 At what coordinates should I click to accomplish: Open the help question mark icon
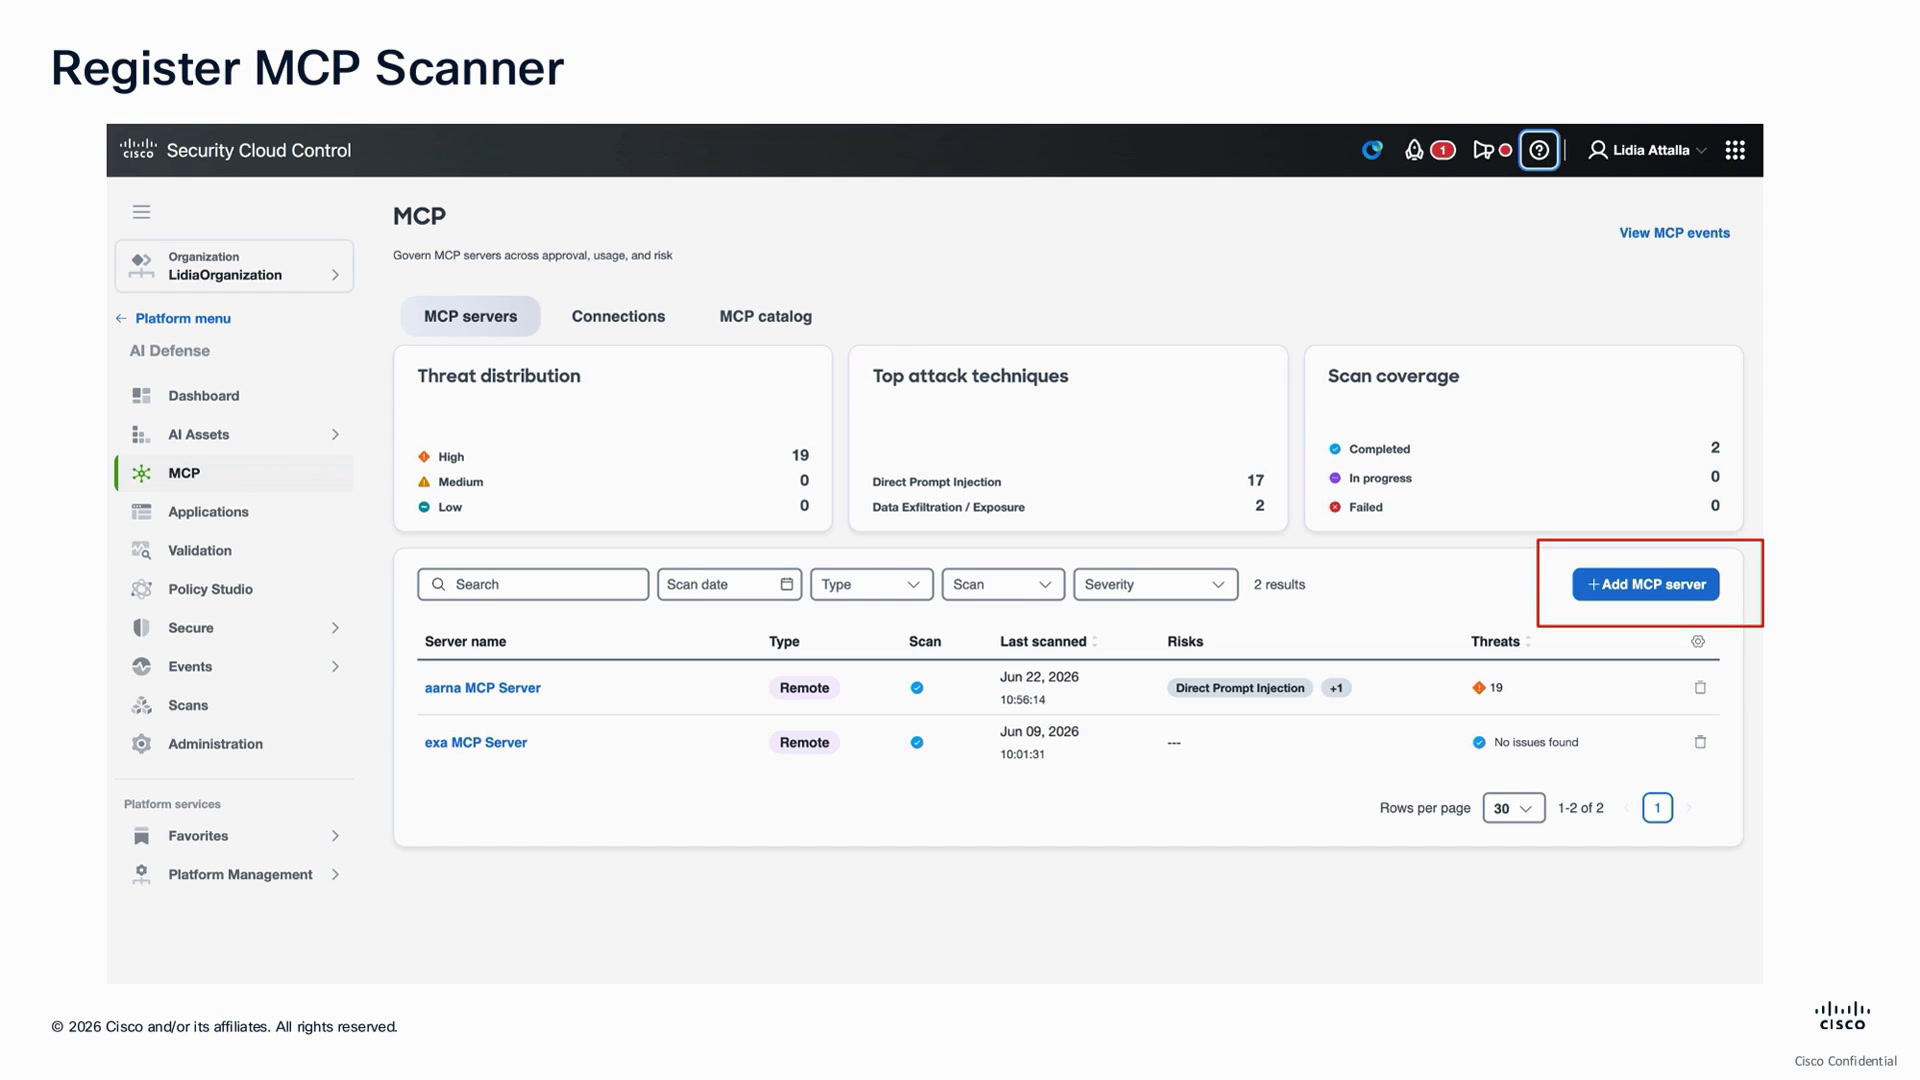1539,150
